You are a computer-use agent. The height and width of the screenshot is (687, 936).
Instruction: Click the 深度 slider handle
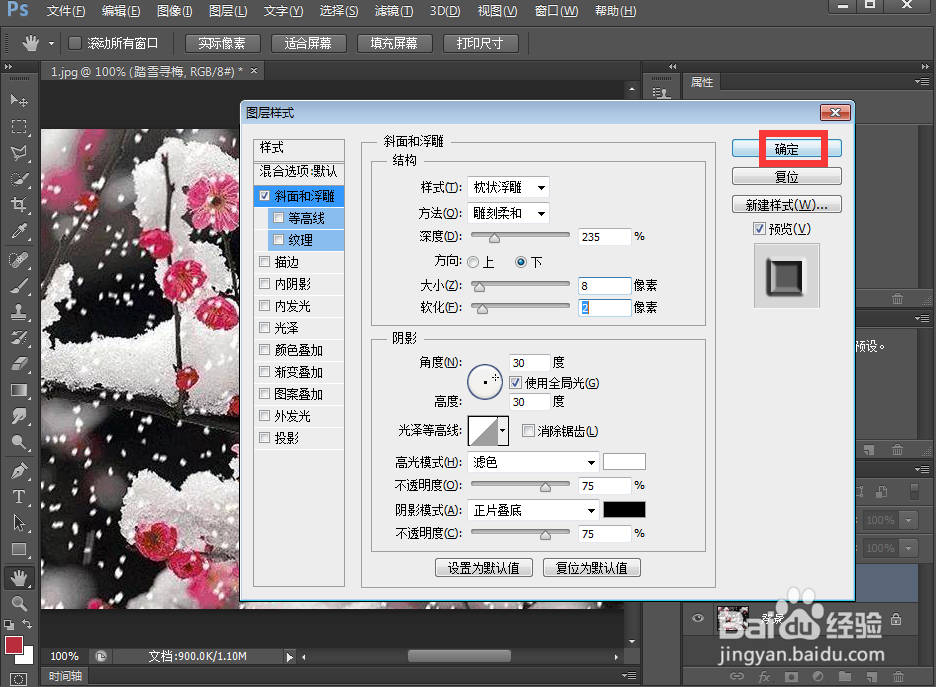(x=494, y=238)
